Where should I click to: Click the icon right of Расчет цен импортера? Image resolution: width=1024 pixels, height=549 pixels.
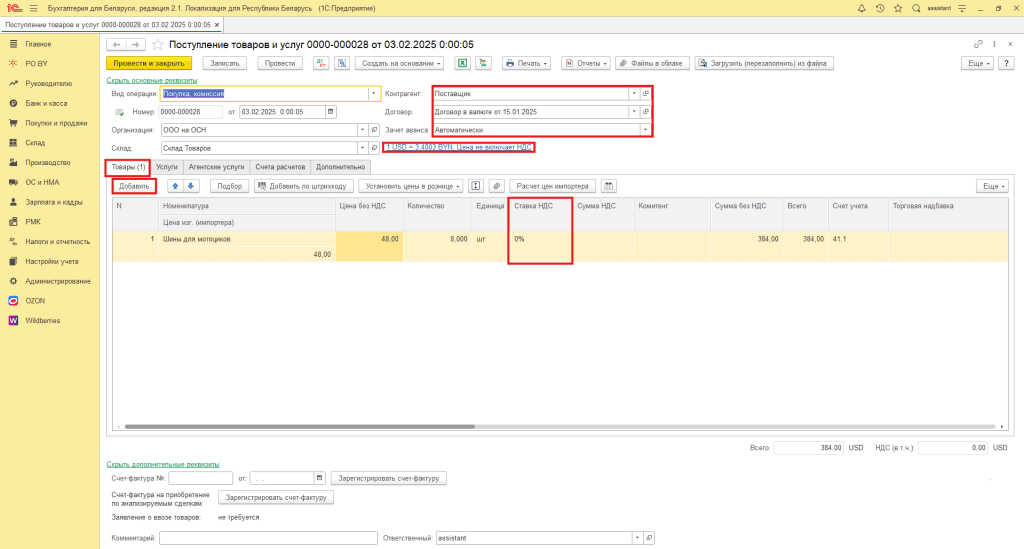[609, 186]
